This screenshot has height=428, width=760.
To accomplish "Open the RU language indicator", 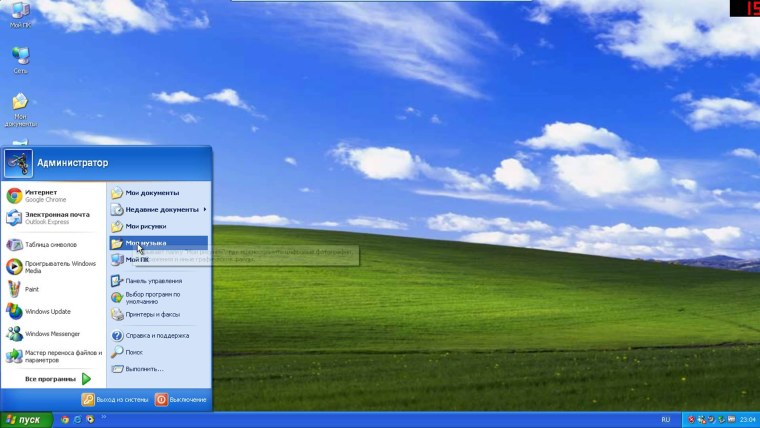I will 665,420.
